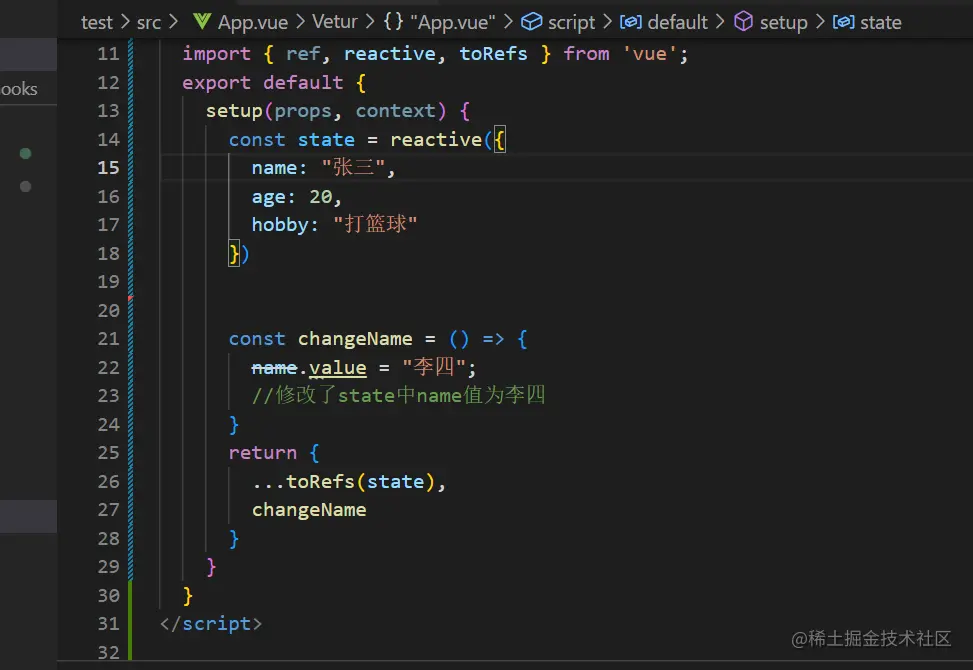
Task: Select the default breadcrumb label
Action: [x=677, y=22]
